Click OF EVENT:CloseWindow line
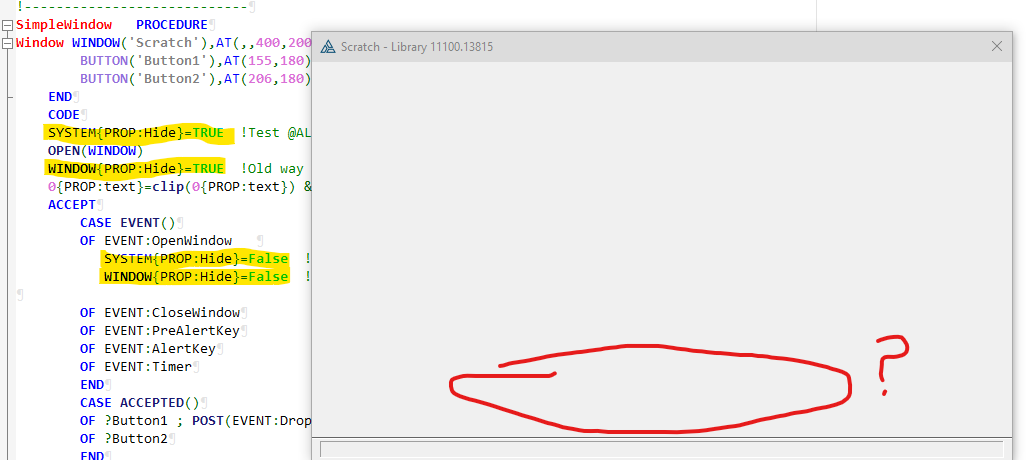The image size is (1026, 460). [160, 313]
